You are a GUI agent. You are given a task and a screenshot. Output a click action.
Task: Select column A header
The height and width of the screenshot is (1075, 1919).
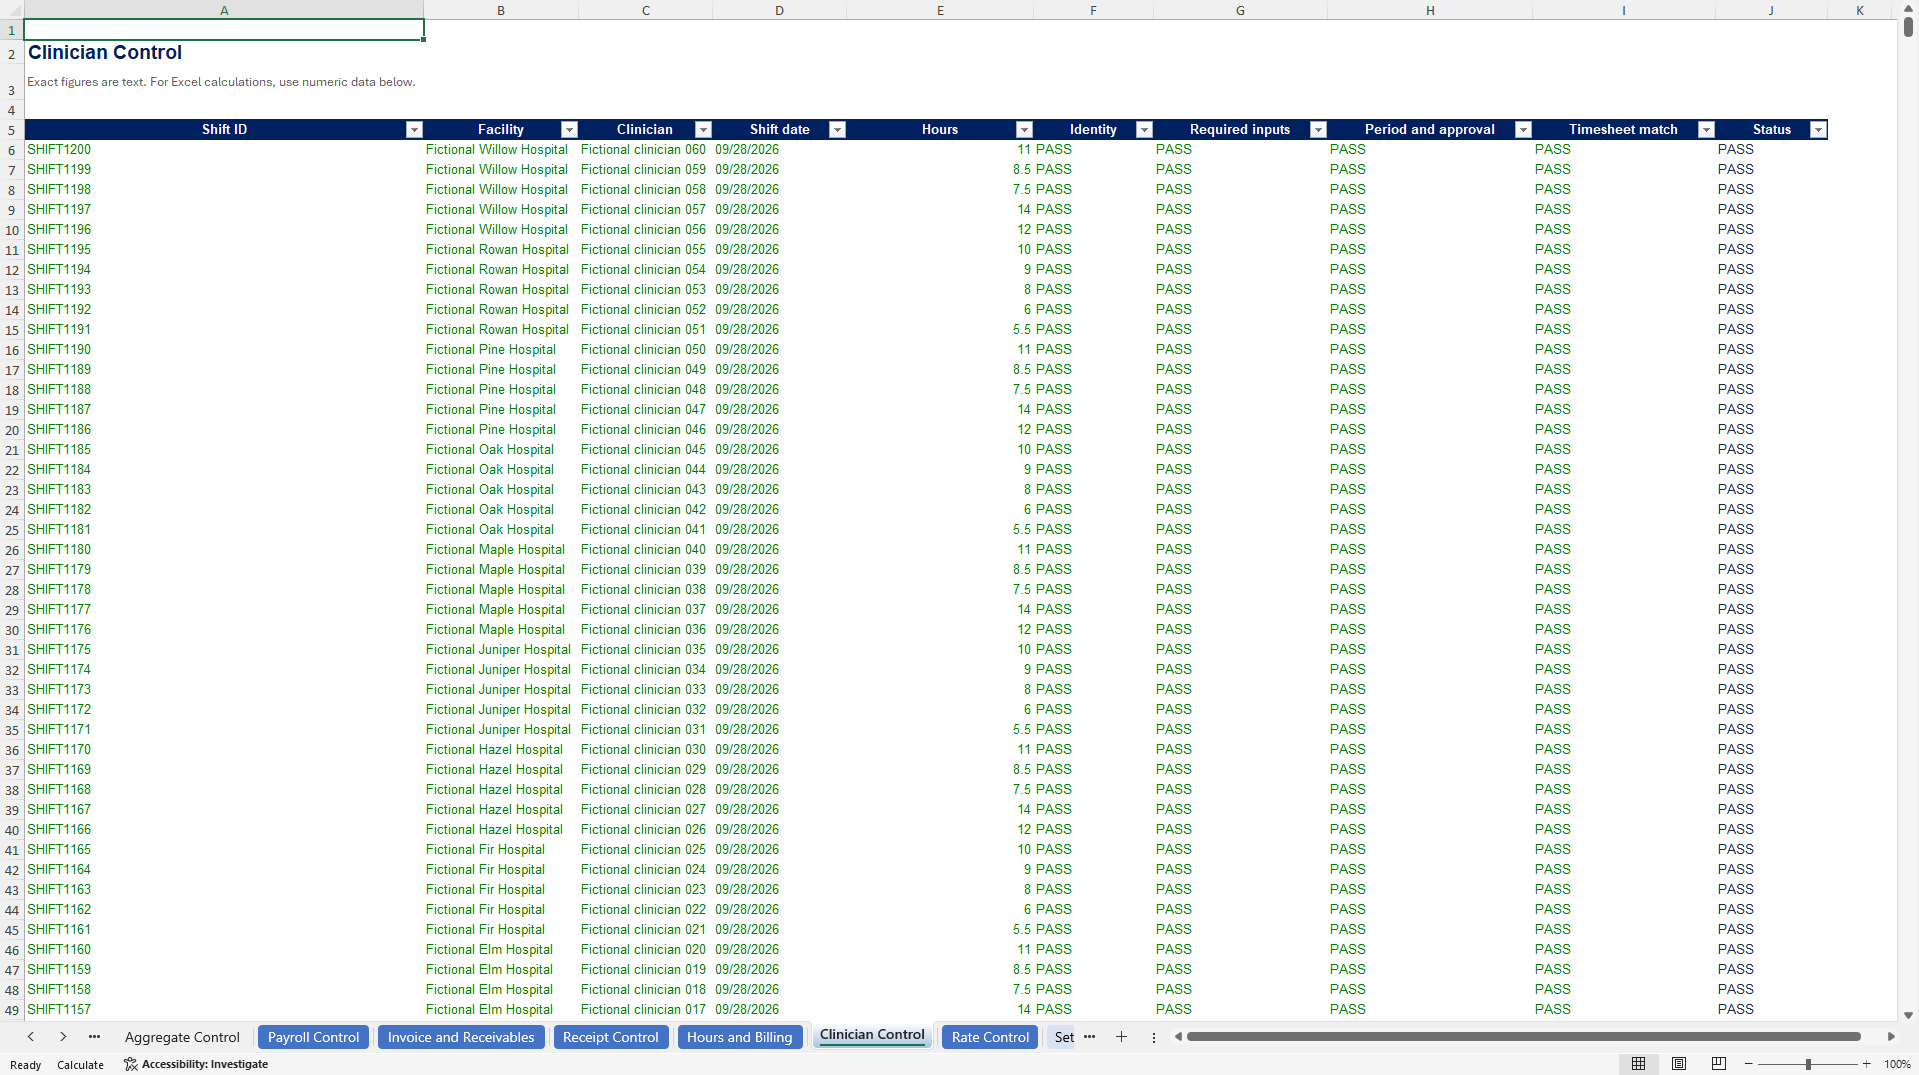(x=224, y=10)
